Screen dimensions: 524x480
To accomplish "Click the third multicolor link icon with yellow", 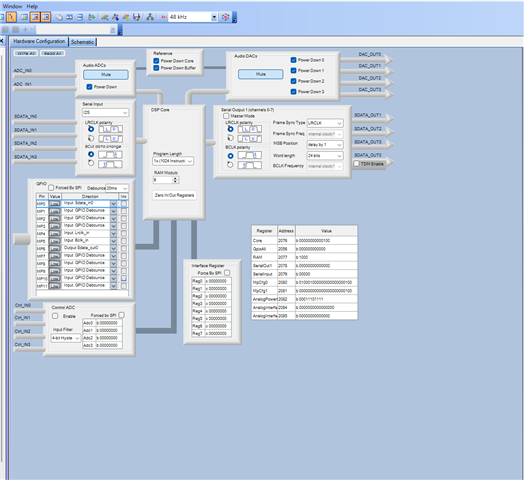I will tap(126, 17).
